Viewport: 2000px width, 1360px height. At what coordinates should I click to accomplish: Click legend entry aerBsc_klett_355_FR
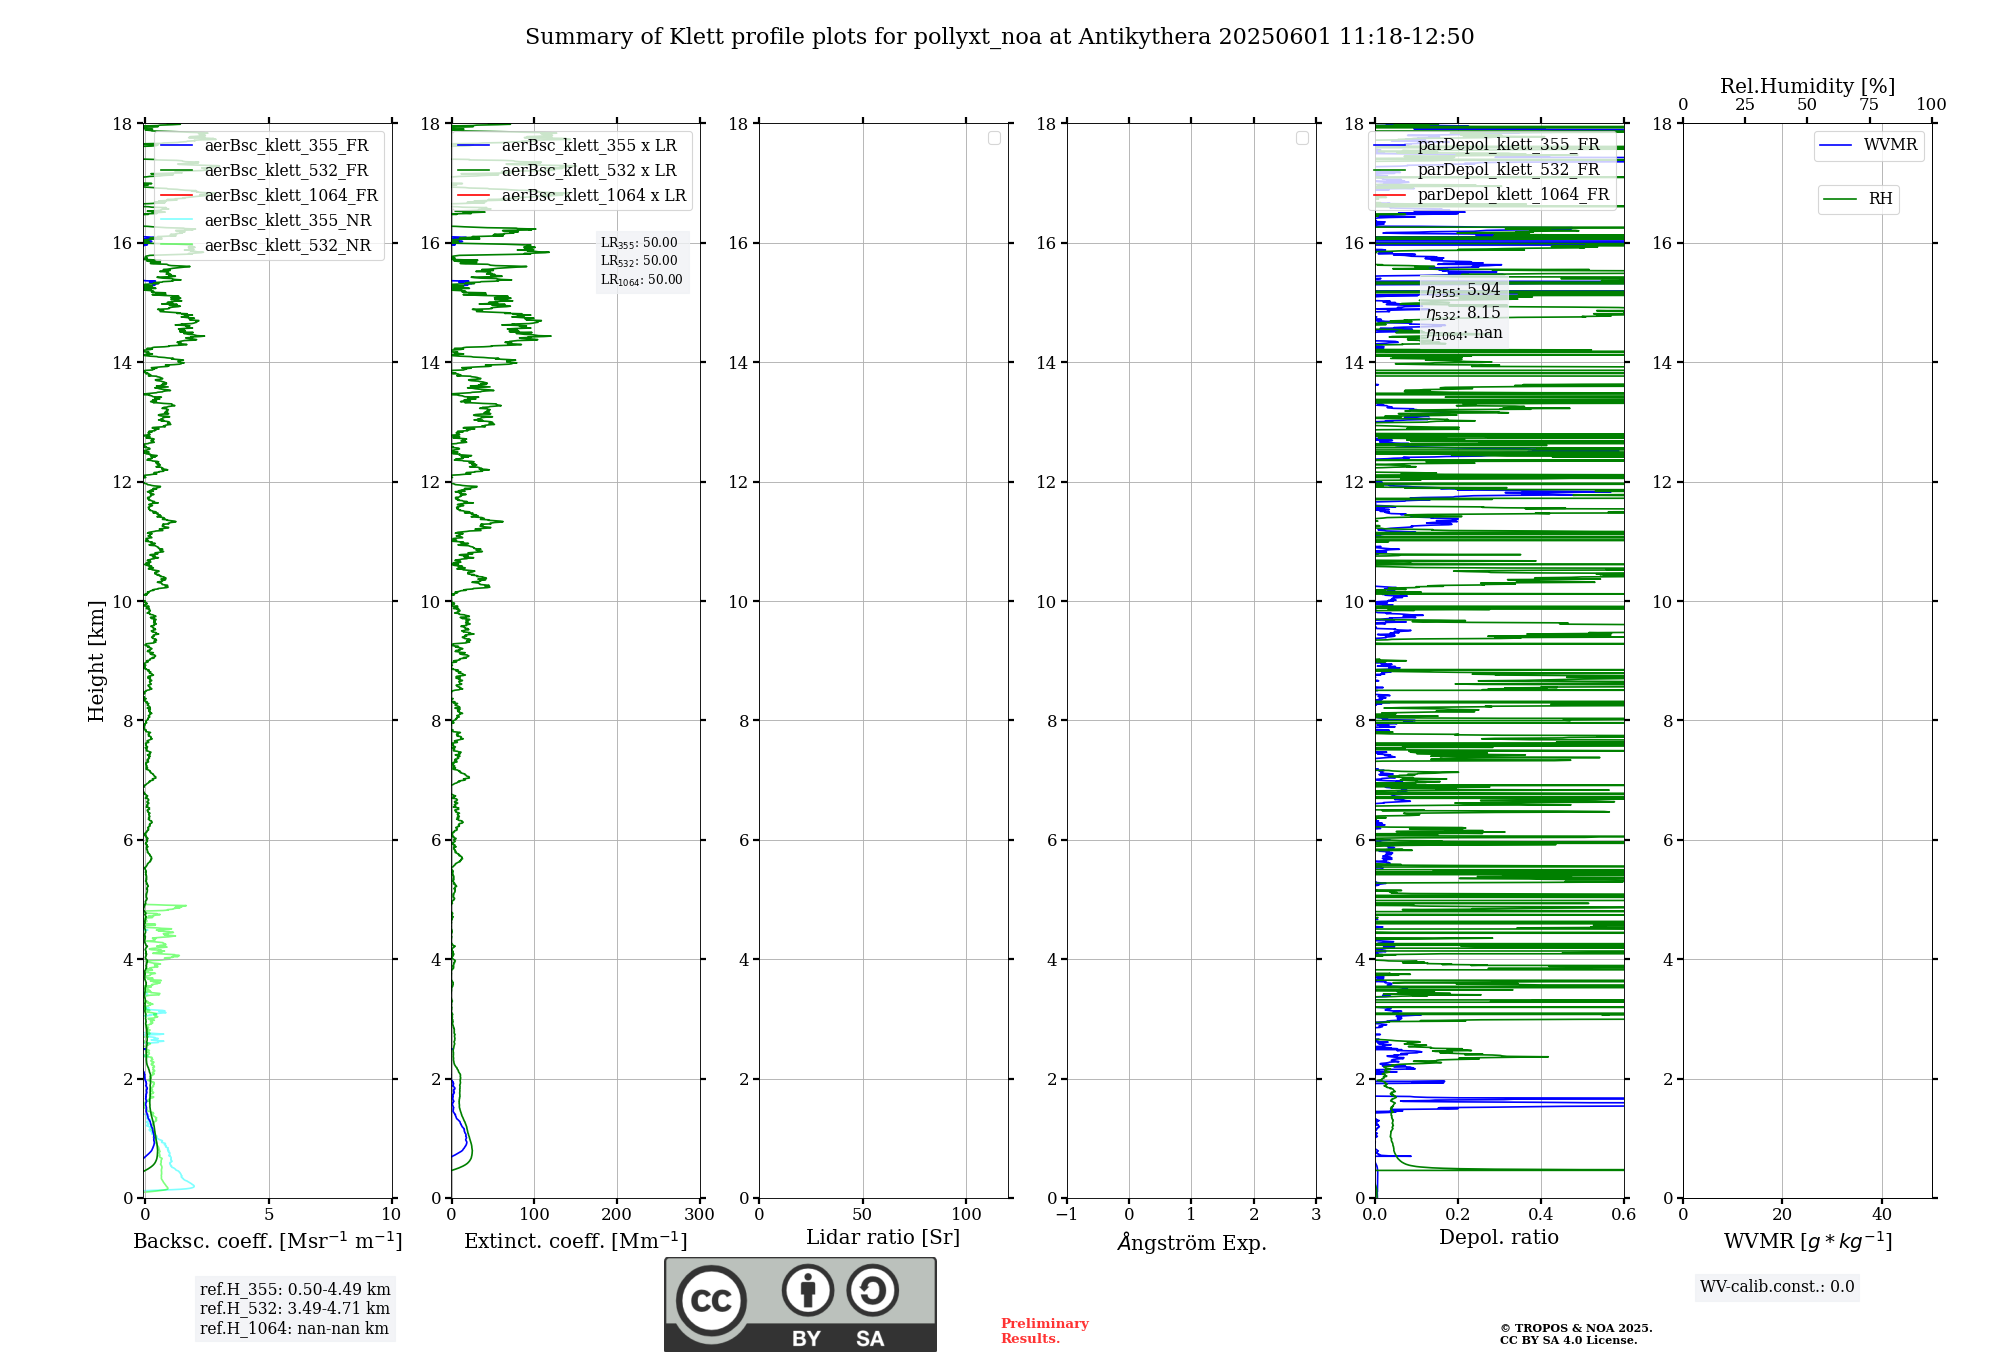(x=286, y=146)
